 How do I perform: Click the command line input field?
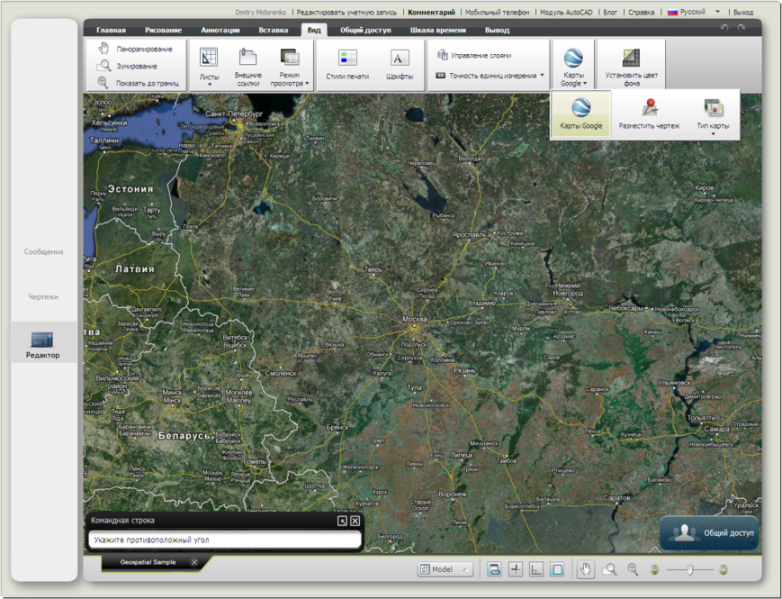coord(225,540)
